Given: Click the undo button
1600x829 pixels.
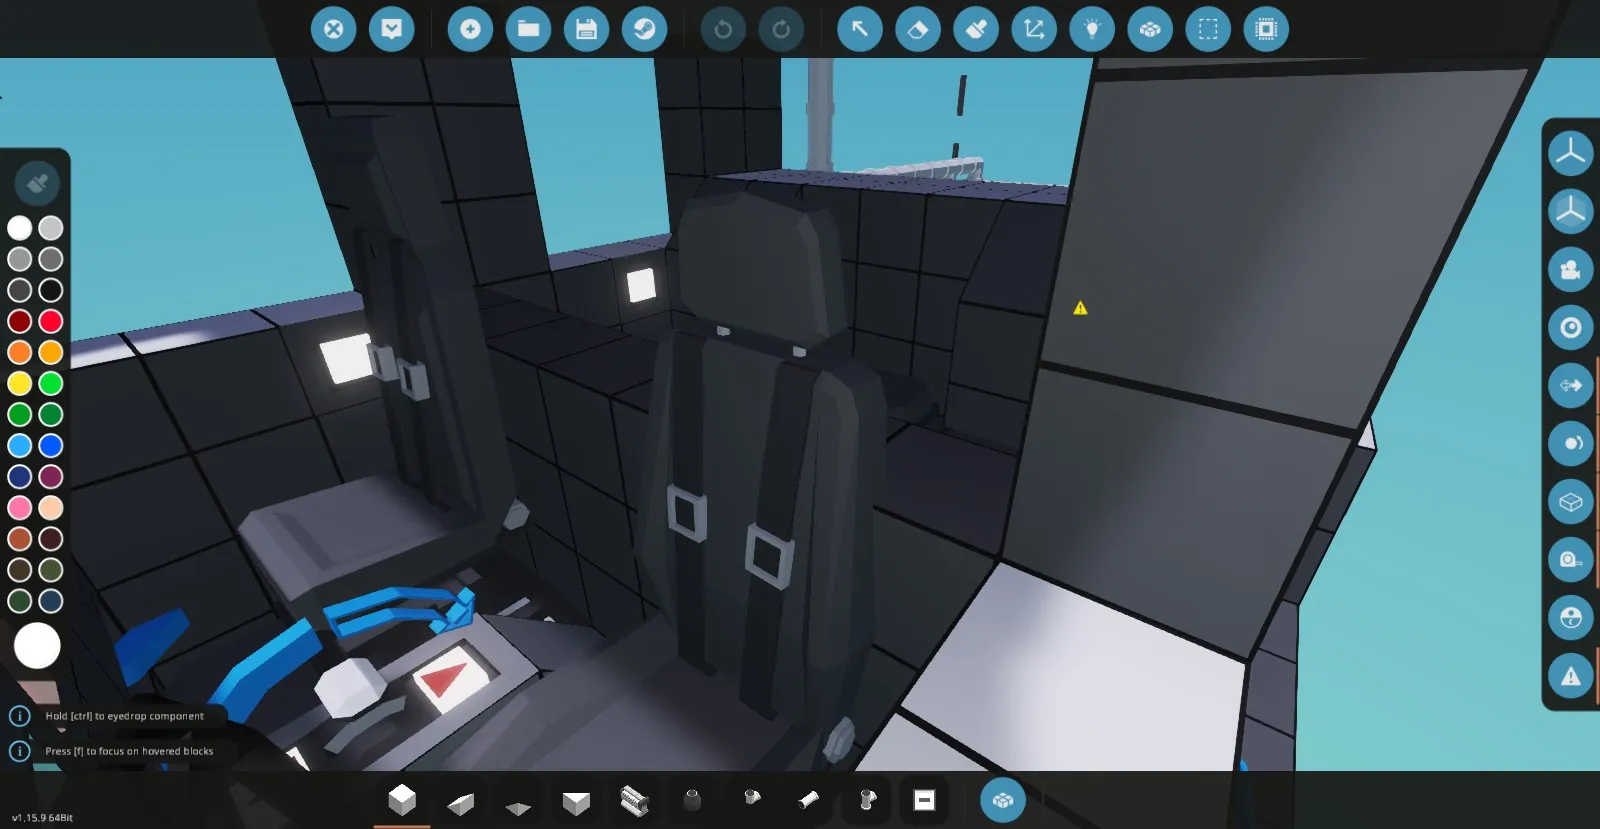Looking at the screenshot, I should click(x=723, y=29).
